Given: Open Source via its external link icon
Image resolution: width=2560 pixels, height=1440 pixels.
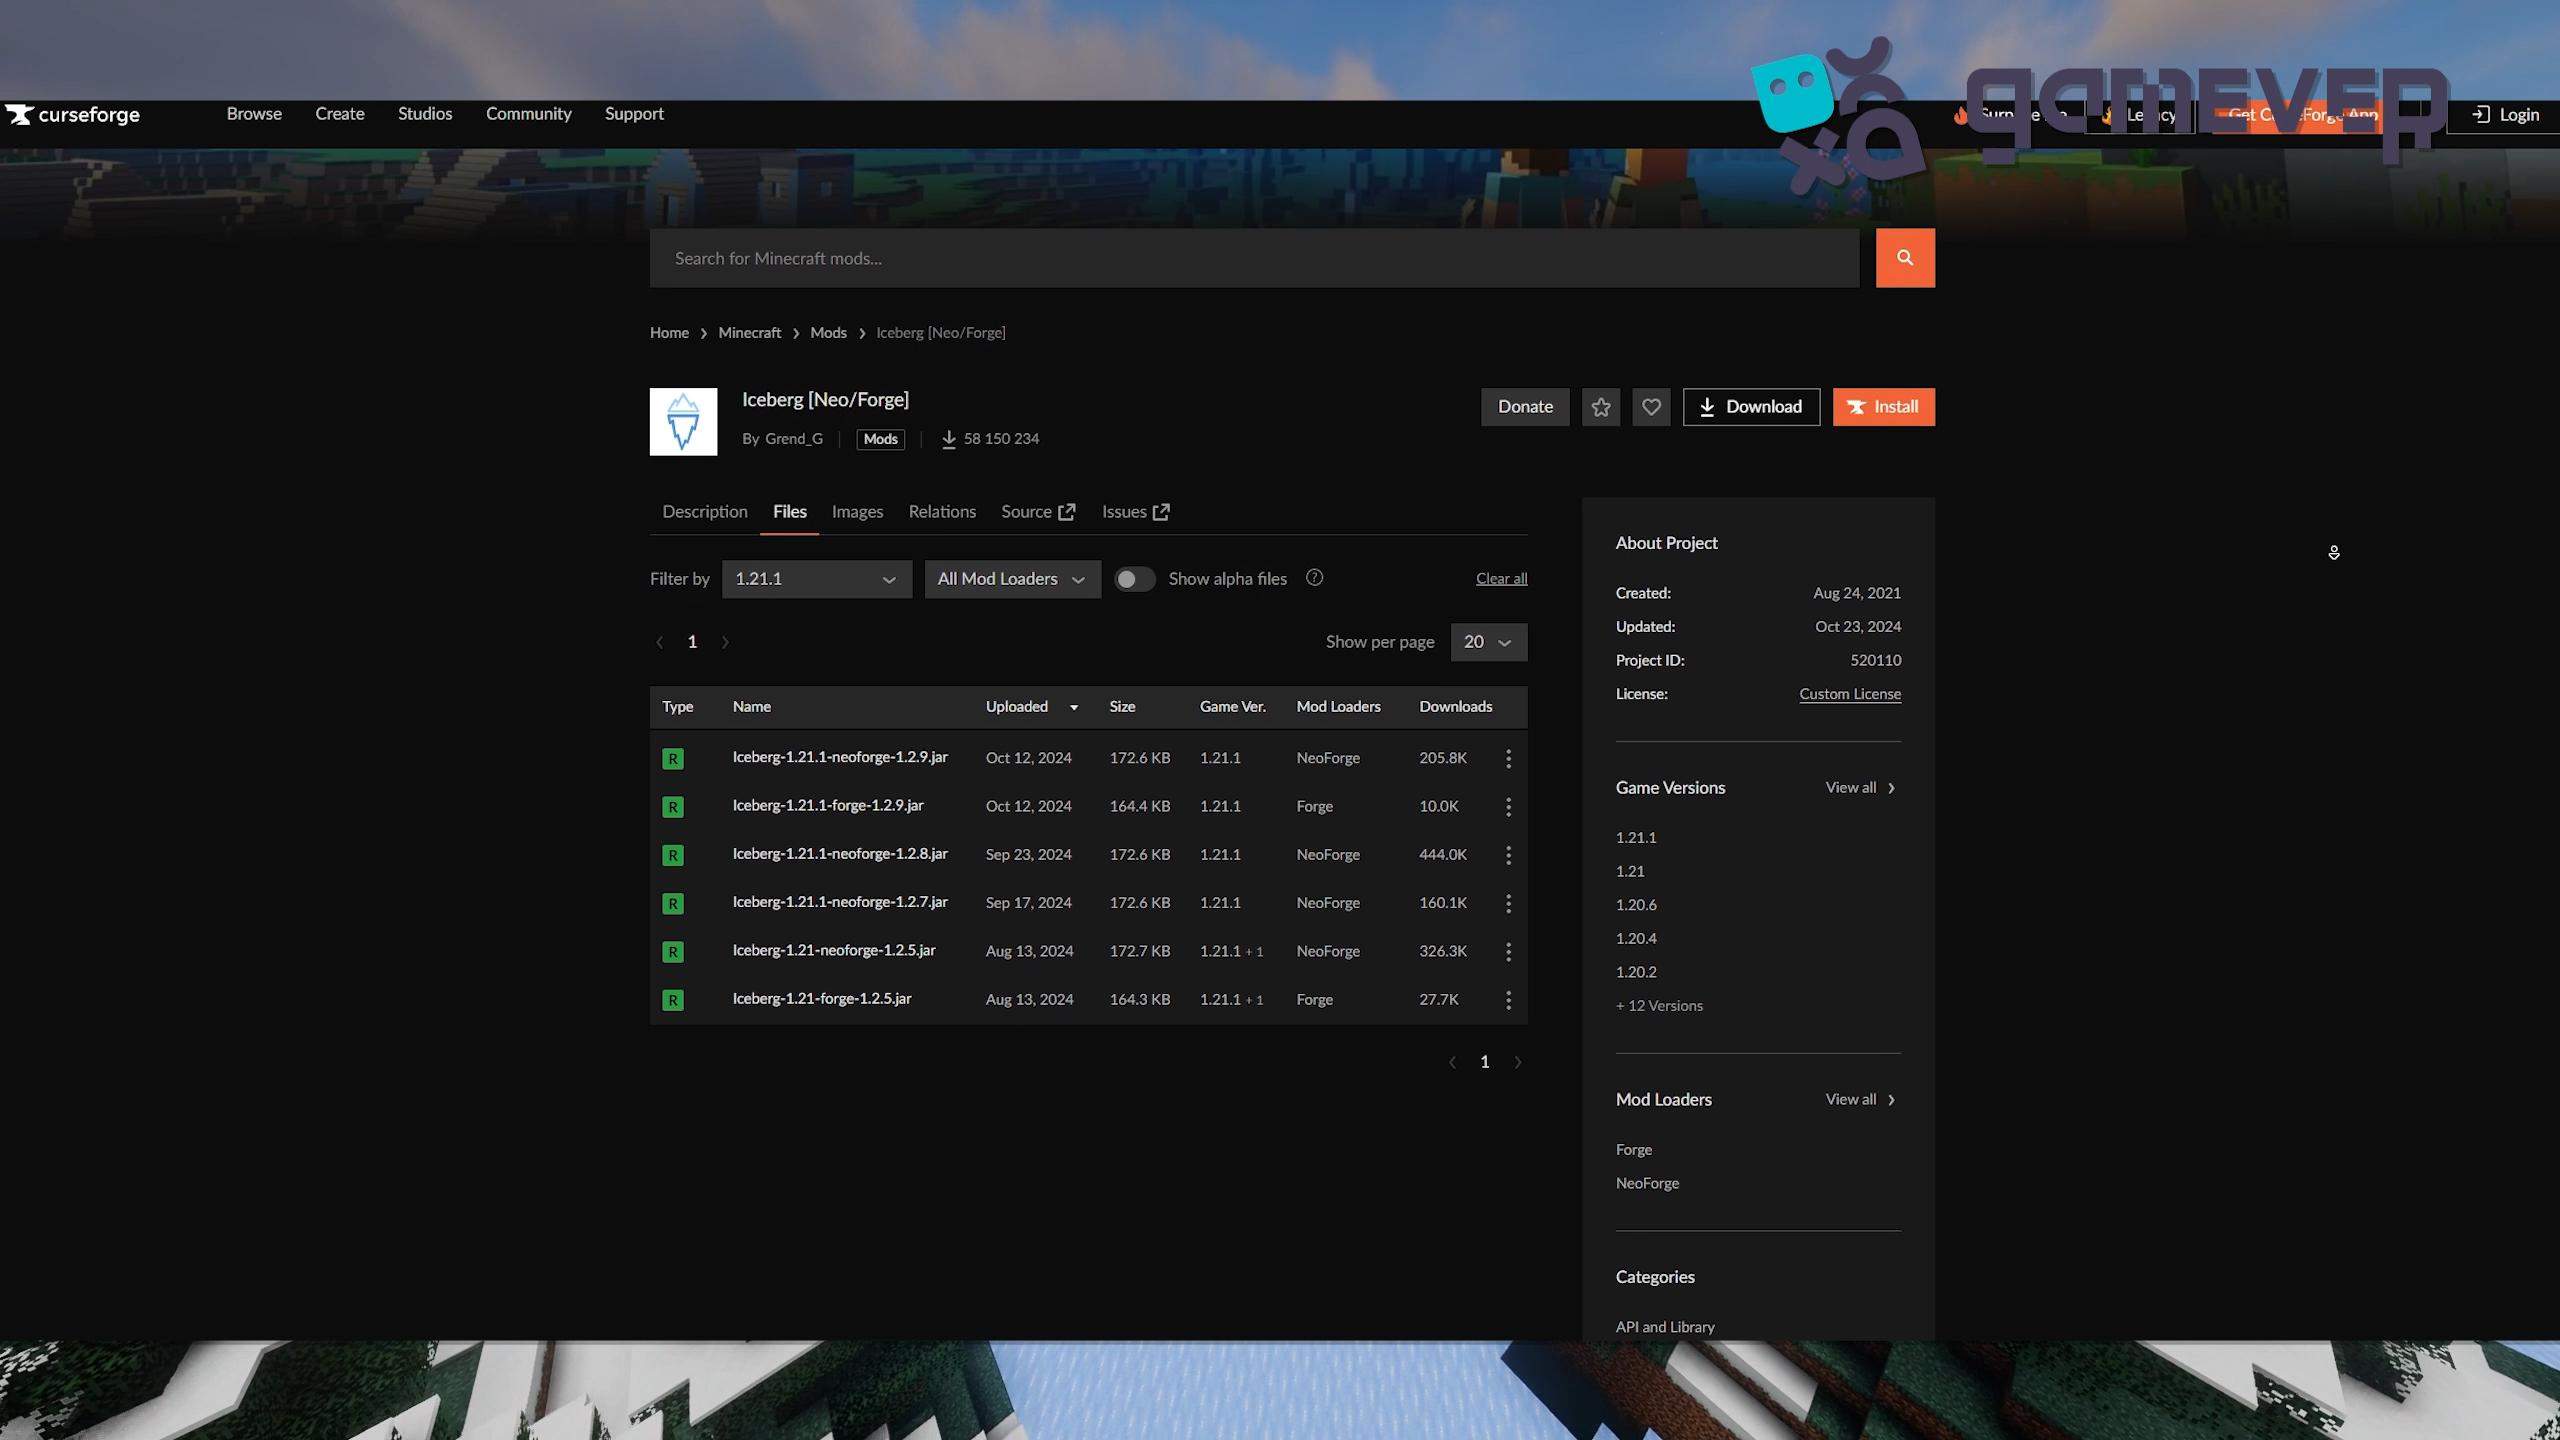Looking at the screenshot, I should pos(1066,511).
